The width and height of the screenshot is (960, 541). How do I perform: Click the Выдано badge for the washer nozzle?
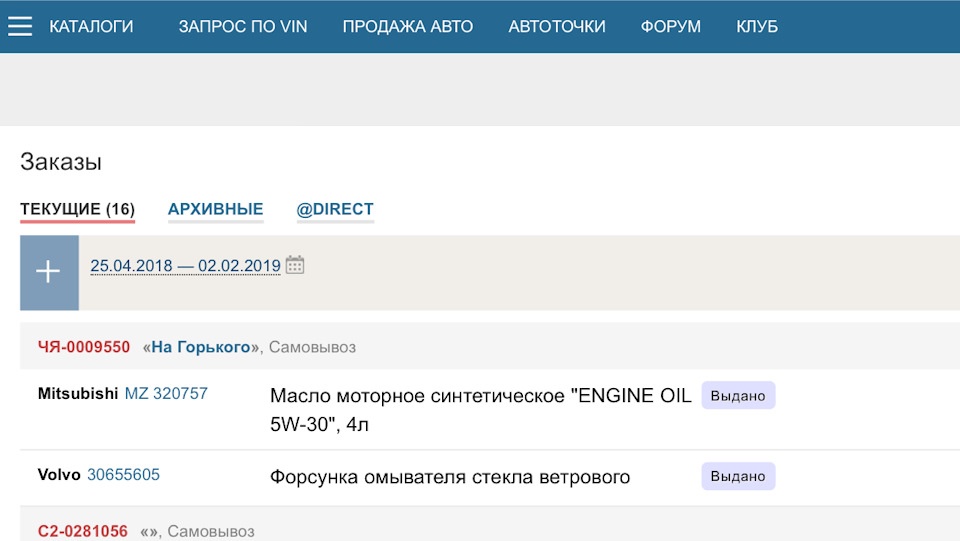pos(738,477)
